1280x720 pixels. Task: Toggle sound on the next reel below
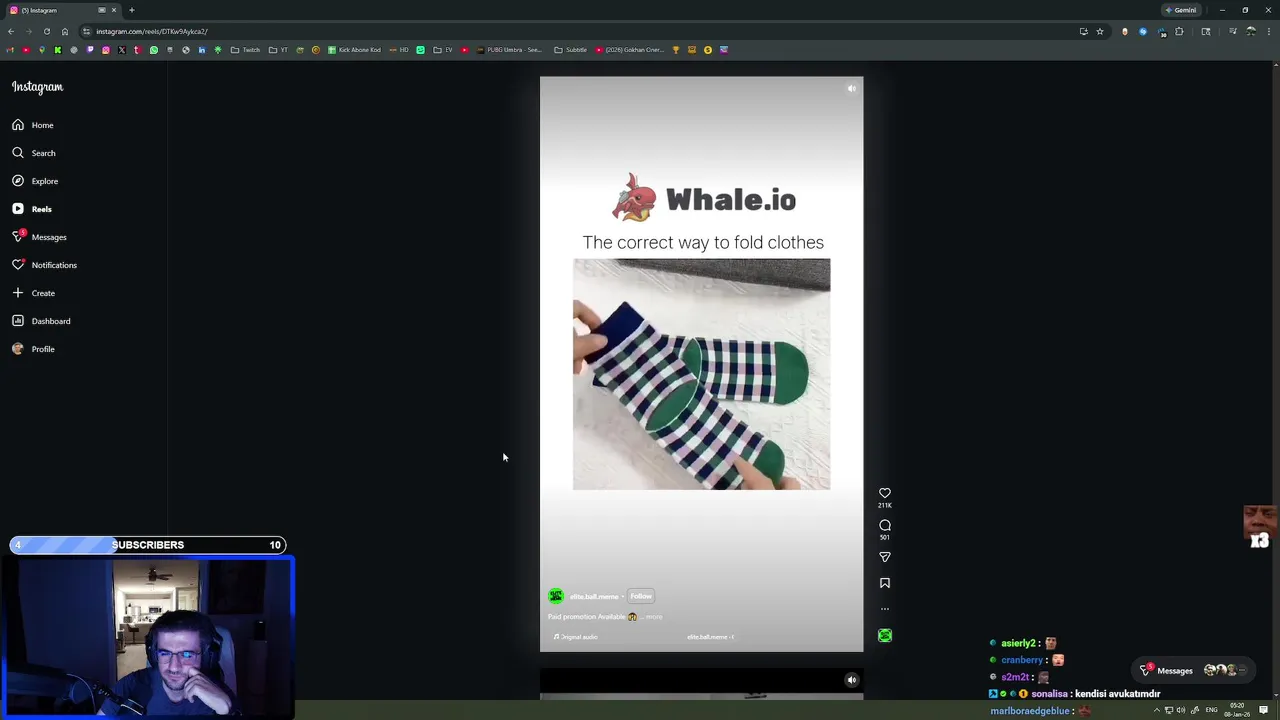(851, 680)
